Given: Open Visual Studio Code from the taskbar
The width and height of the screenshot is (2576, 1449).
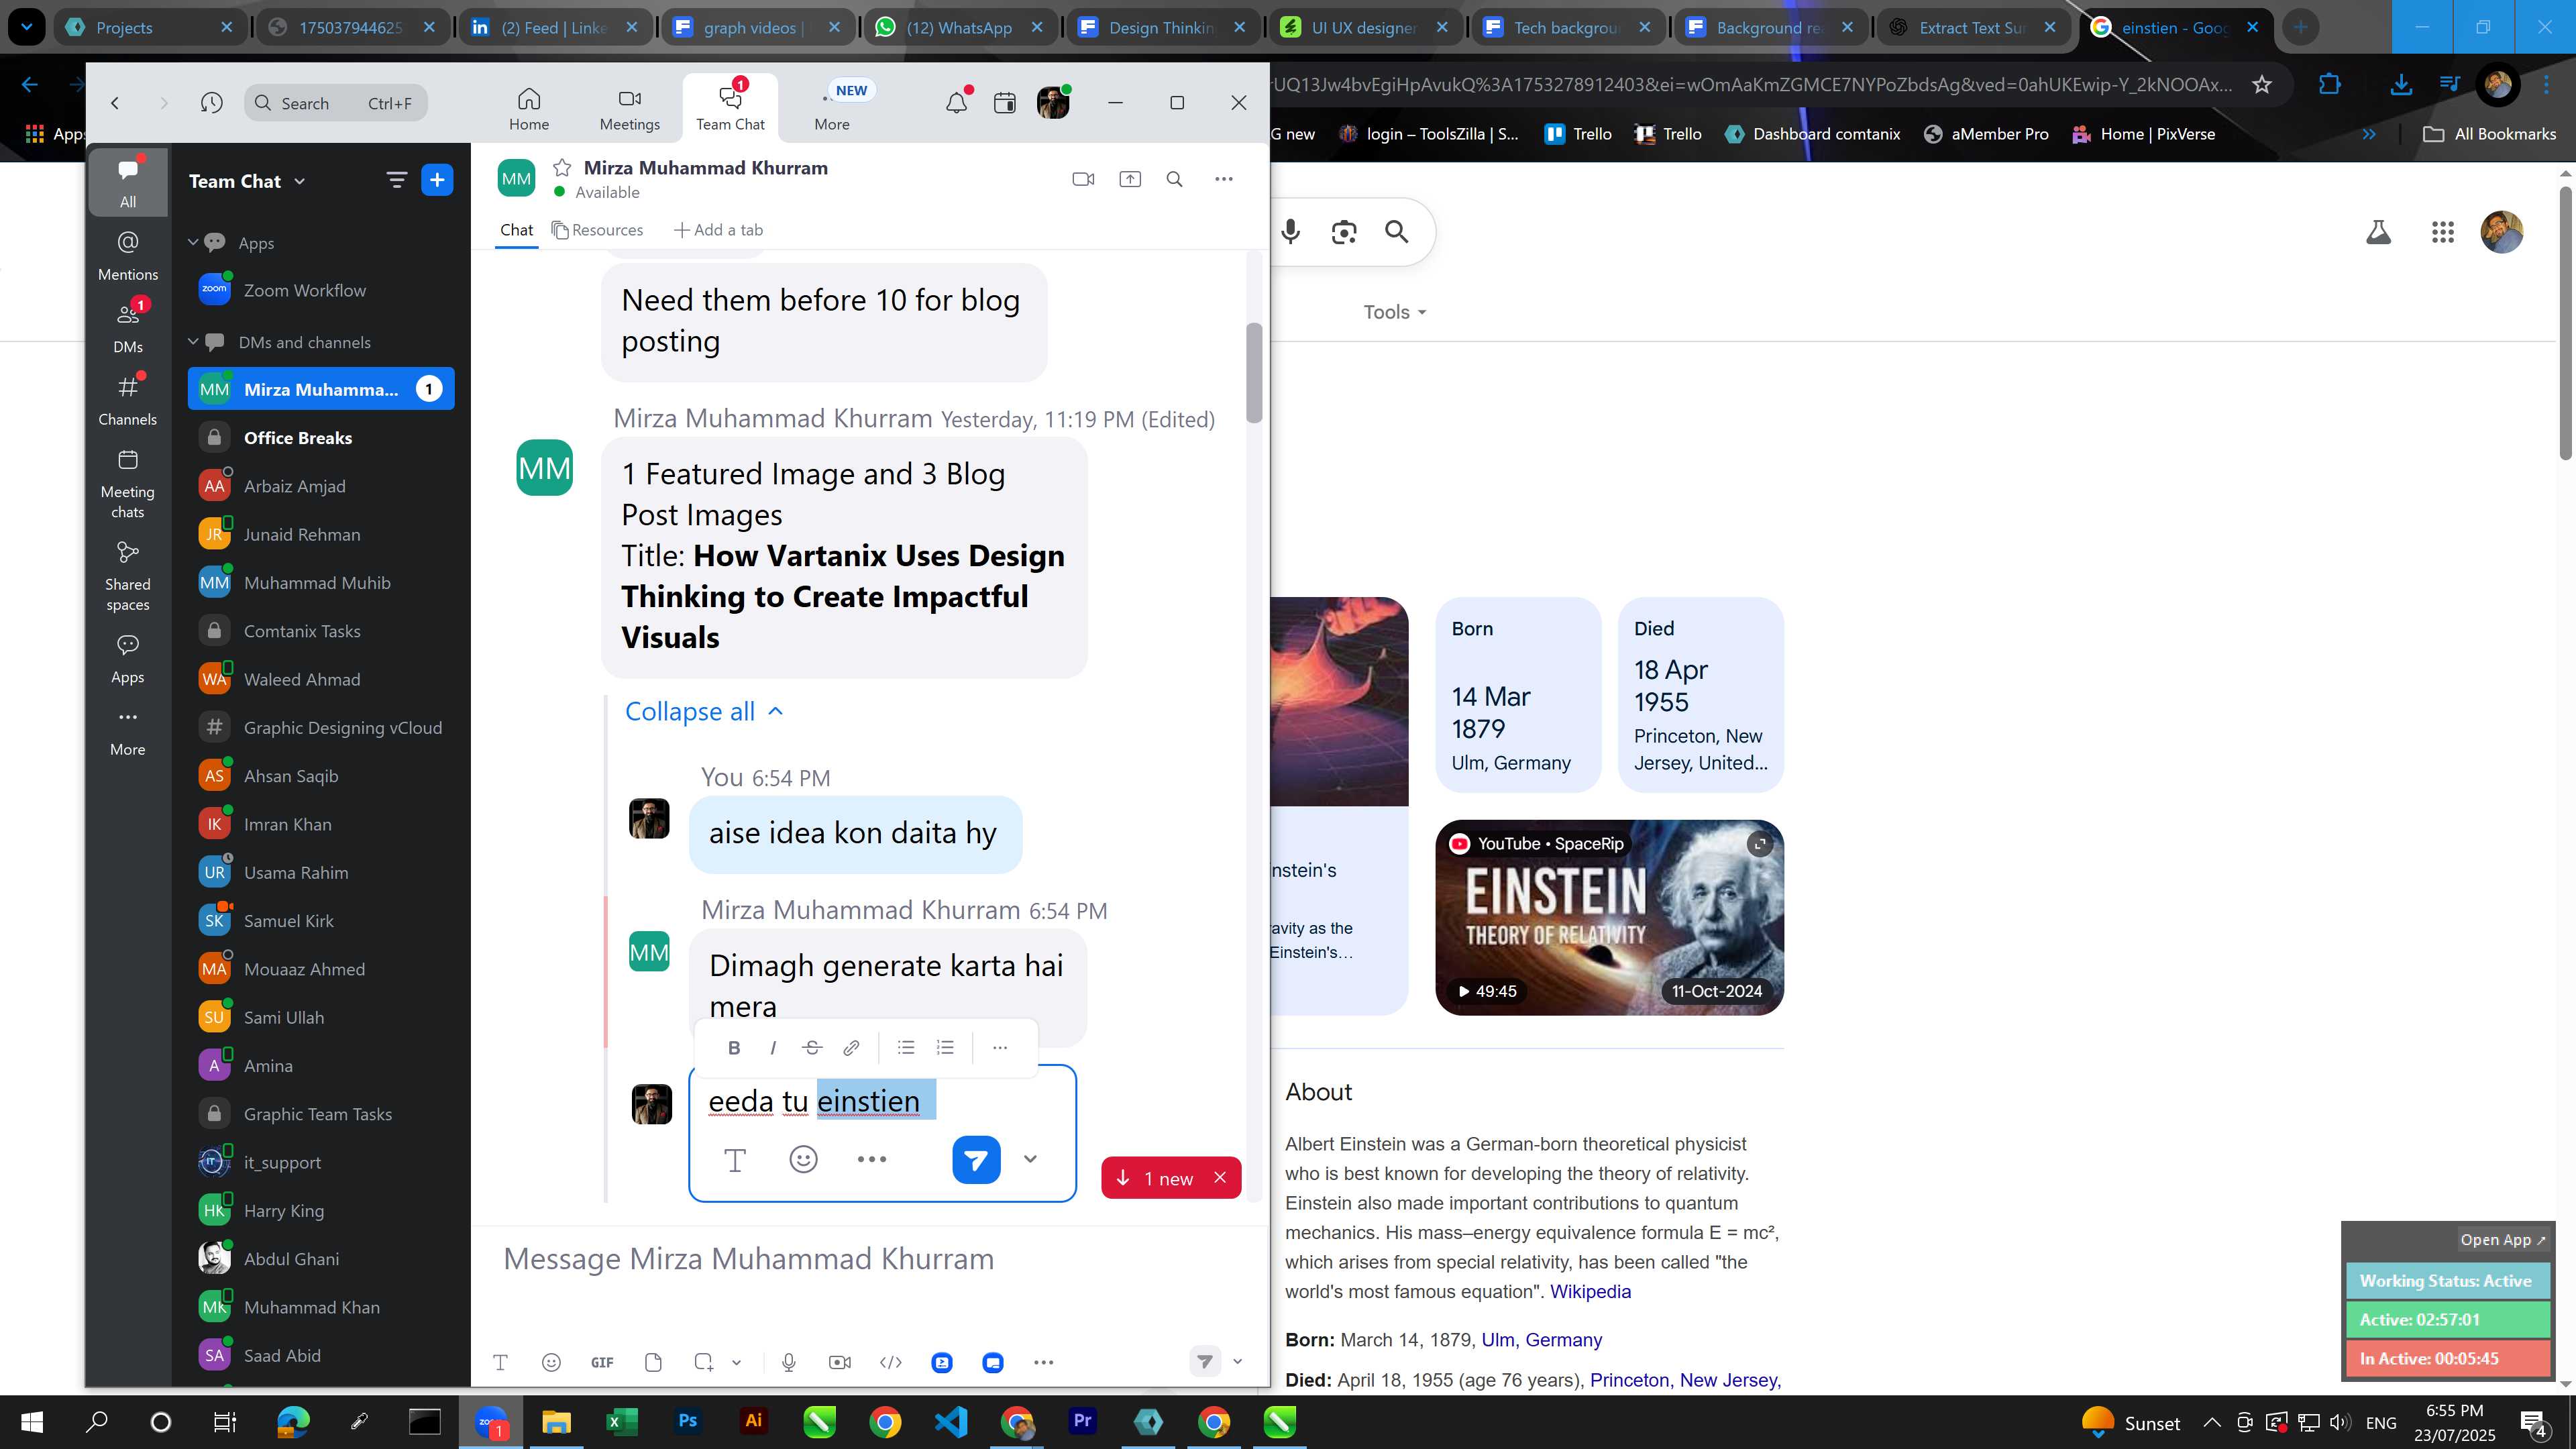Looking at the screenshot, I should 951,1421.
